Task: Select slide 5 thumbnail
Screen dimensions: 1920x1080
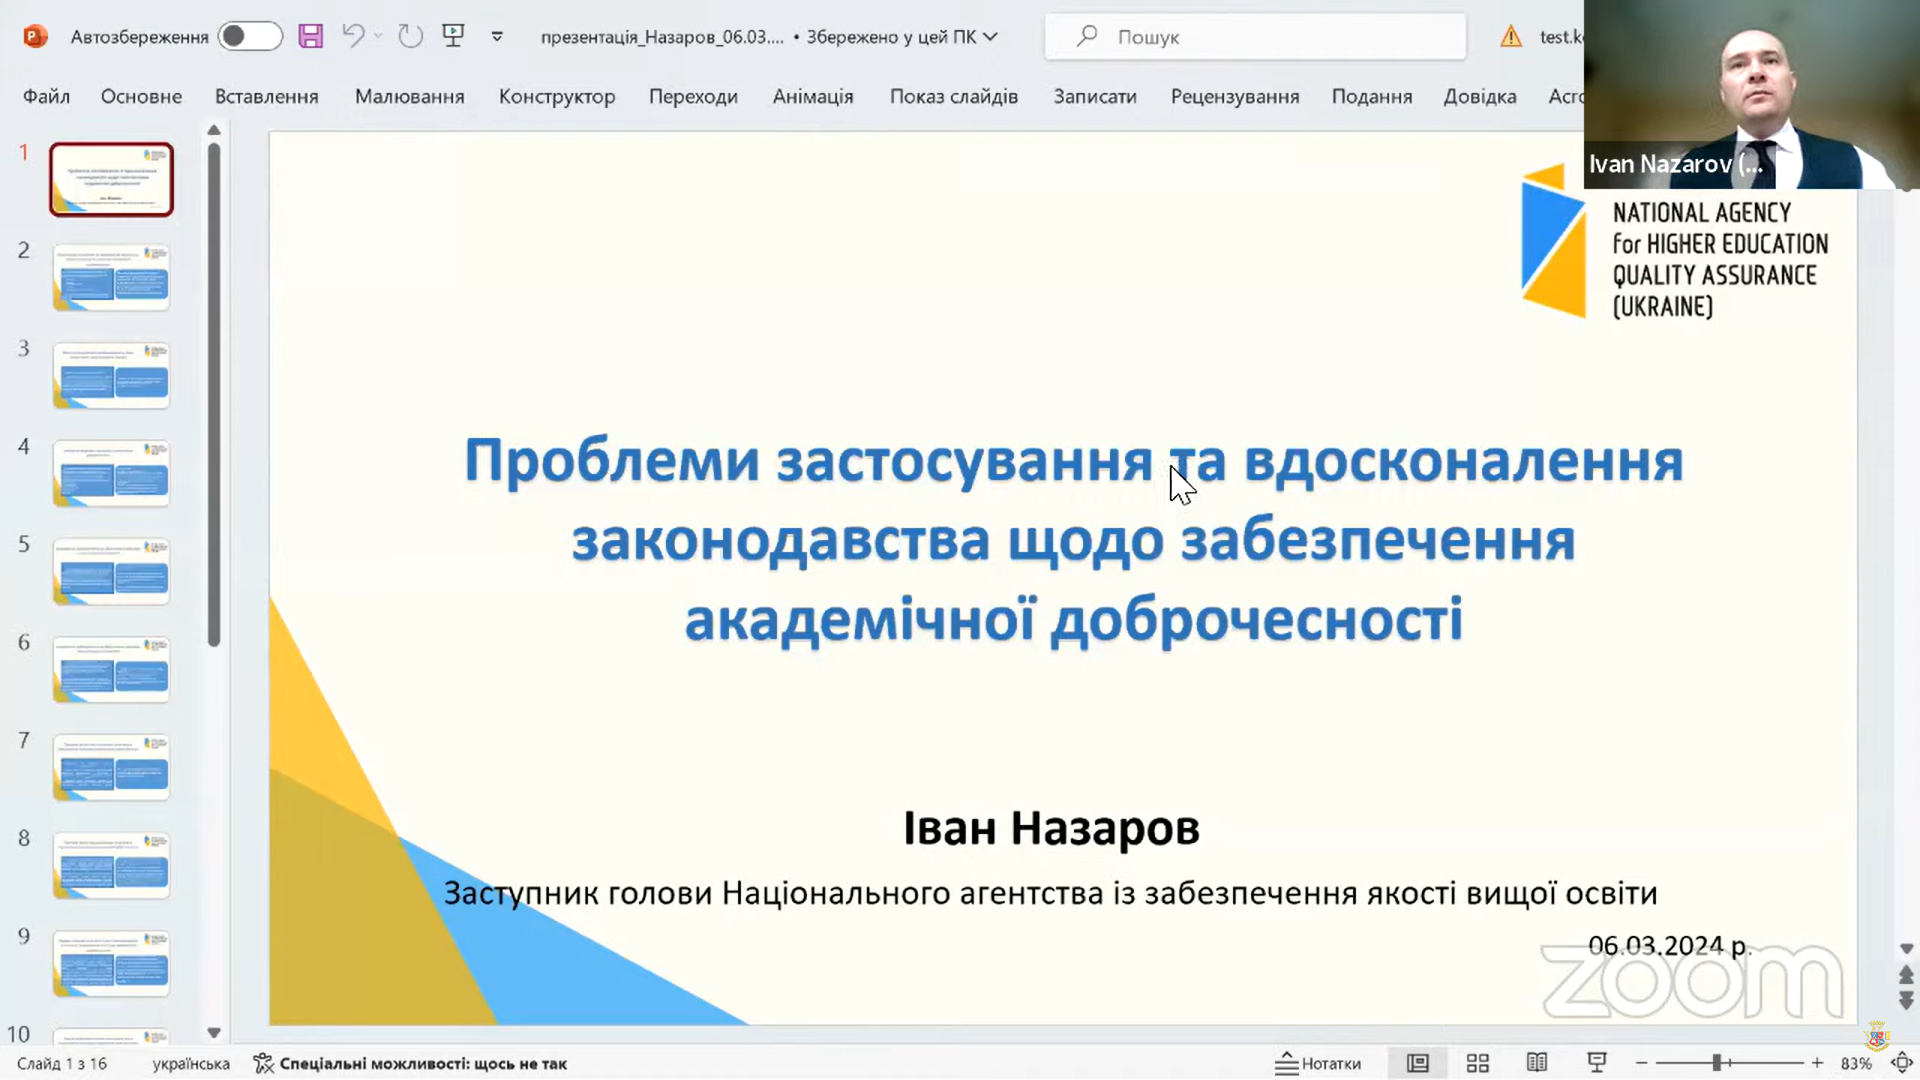Action: pos(111,572)
